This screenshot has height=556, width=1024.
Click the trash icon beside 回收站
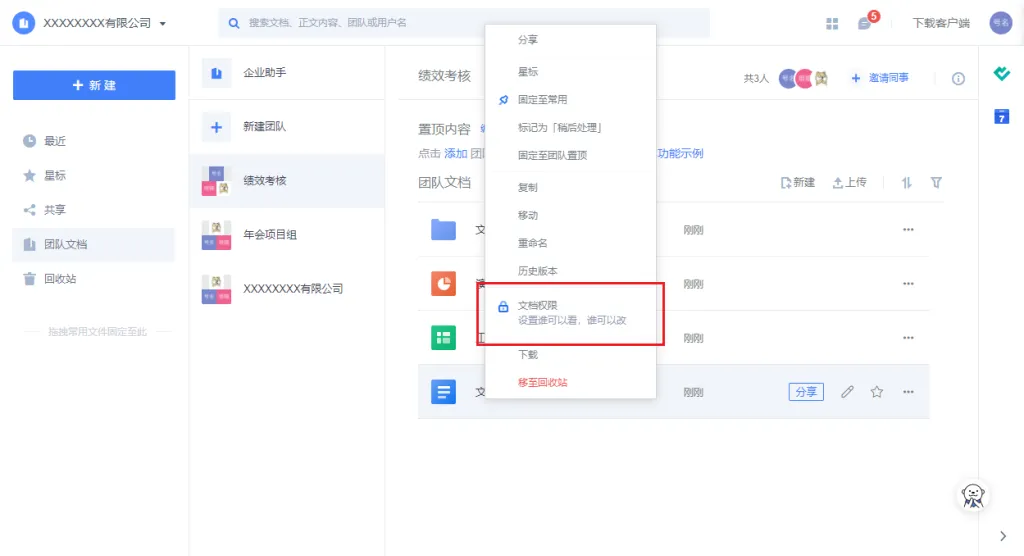point(29,279)
